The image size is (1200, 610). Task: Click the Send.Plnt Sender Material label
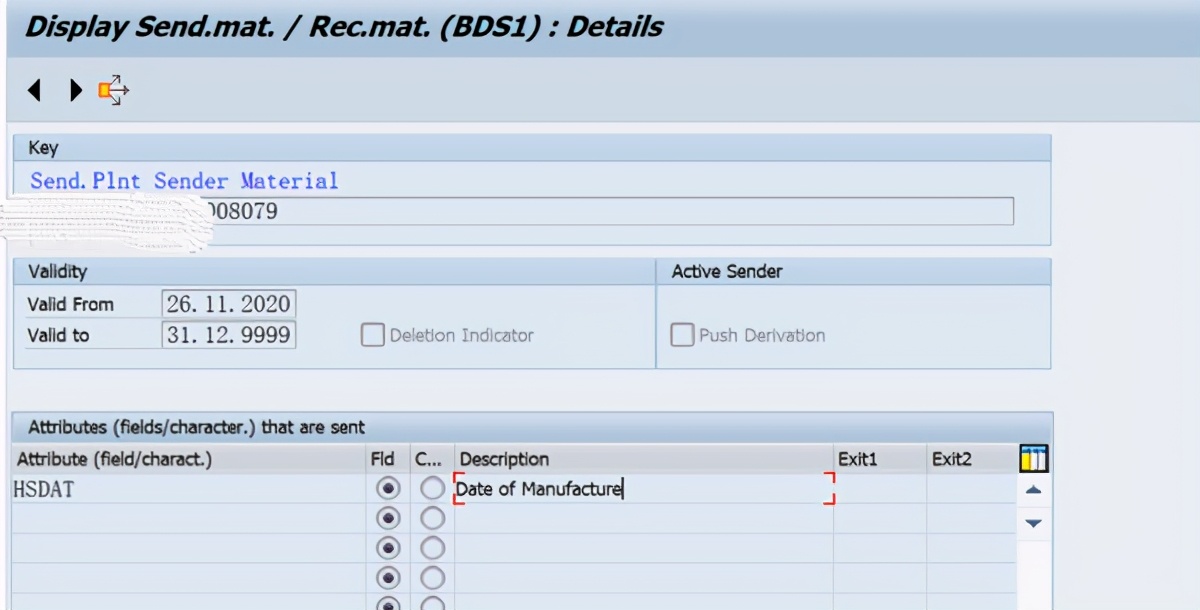[x=184, y=181]
